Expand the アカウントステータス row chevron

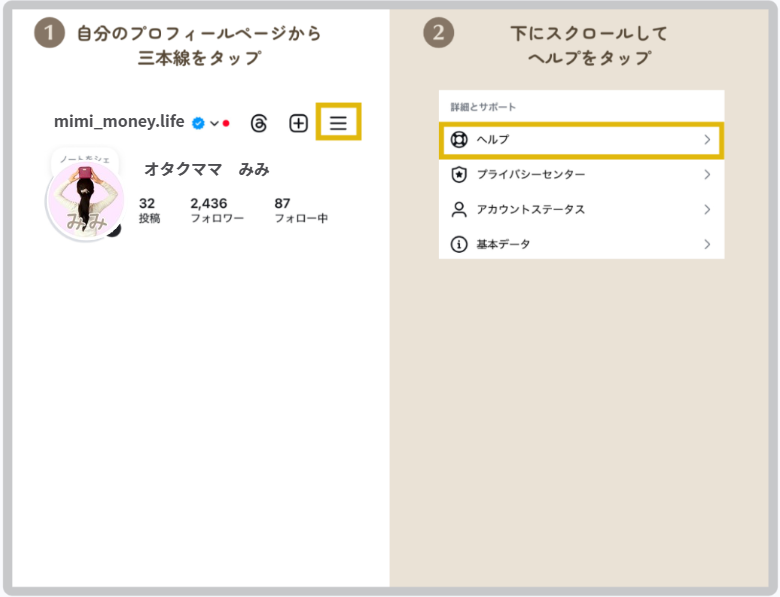(x=707, y=210)
